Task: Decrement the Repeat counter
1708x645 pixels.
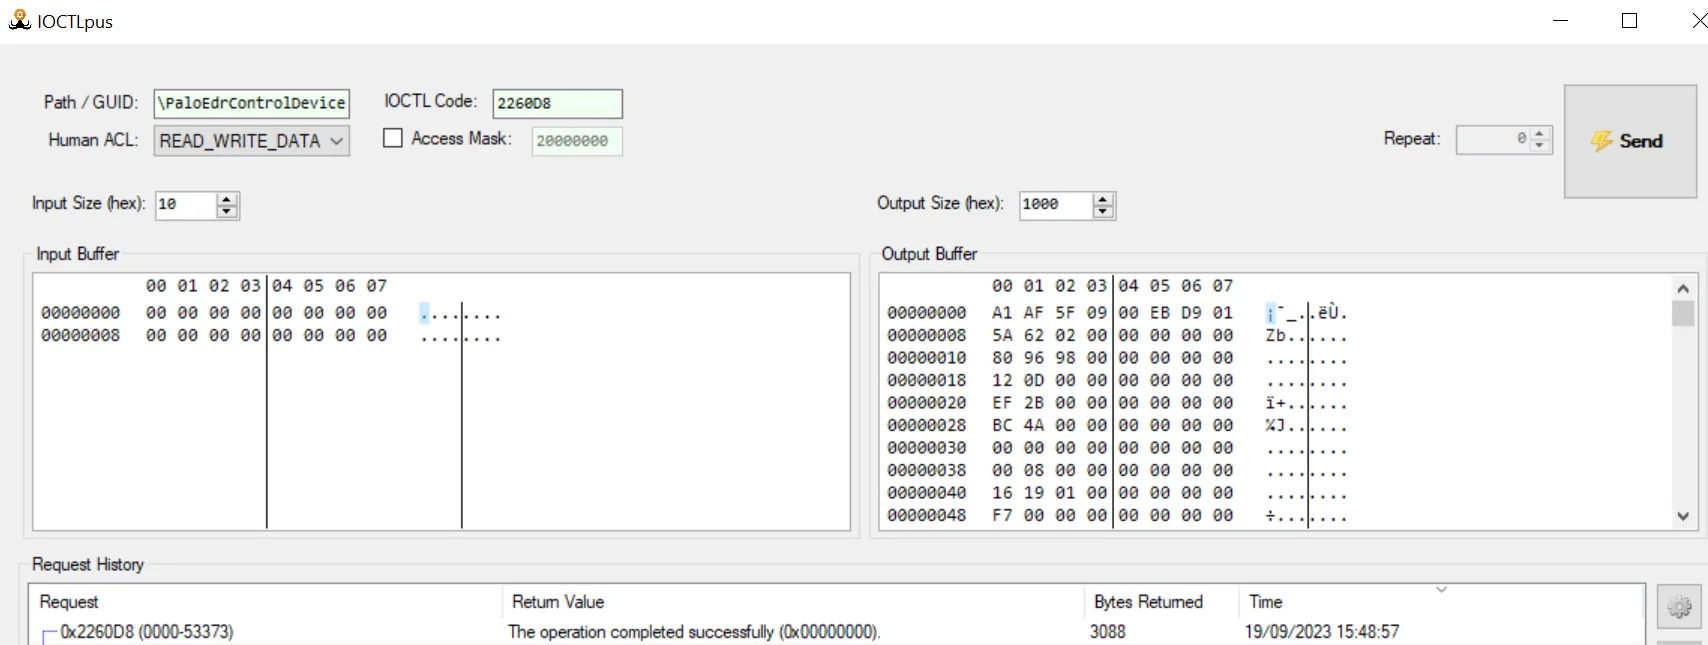Action: click(1540, 146)
